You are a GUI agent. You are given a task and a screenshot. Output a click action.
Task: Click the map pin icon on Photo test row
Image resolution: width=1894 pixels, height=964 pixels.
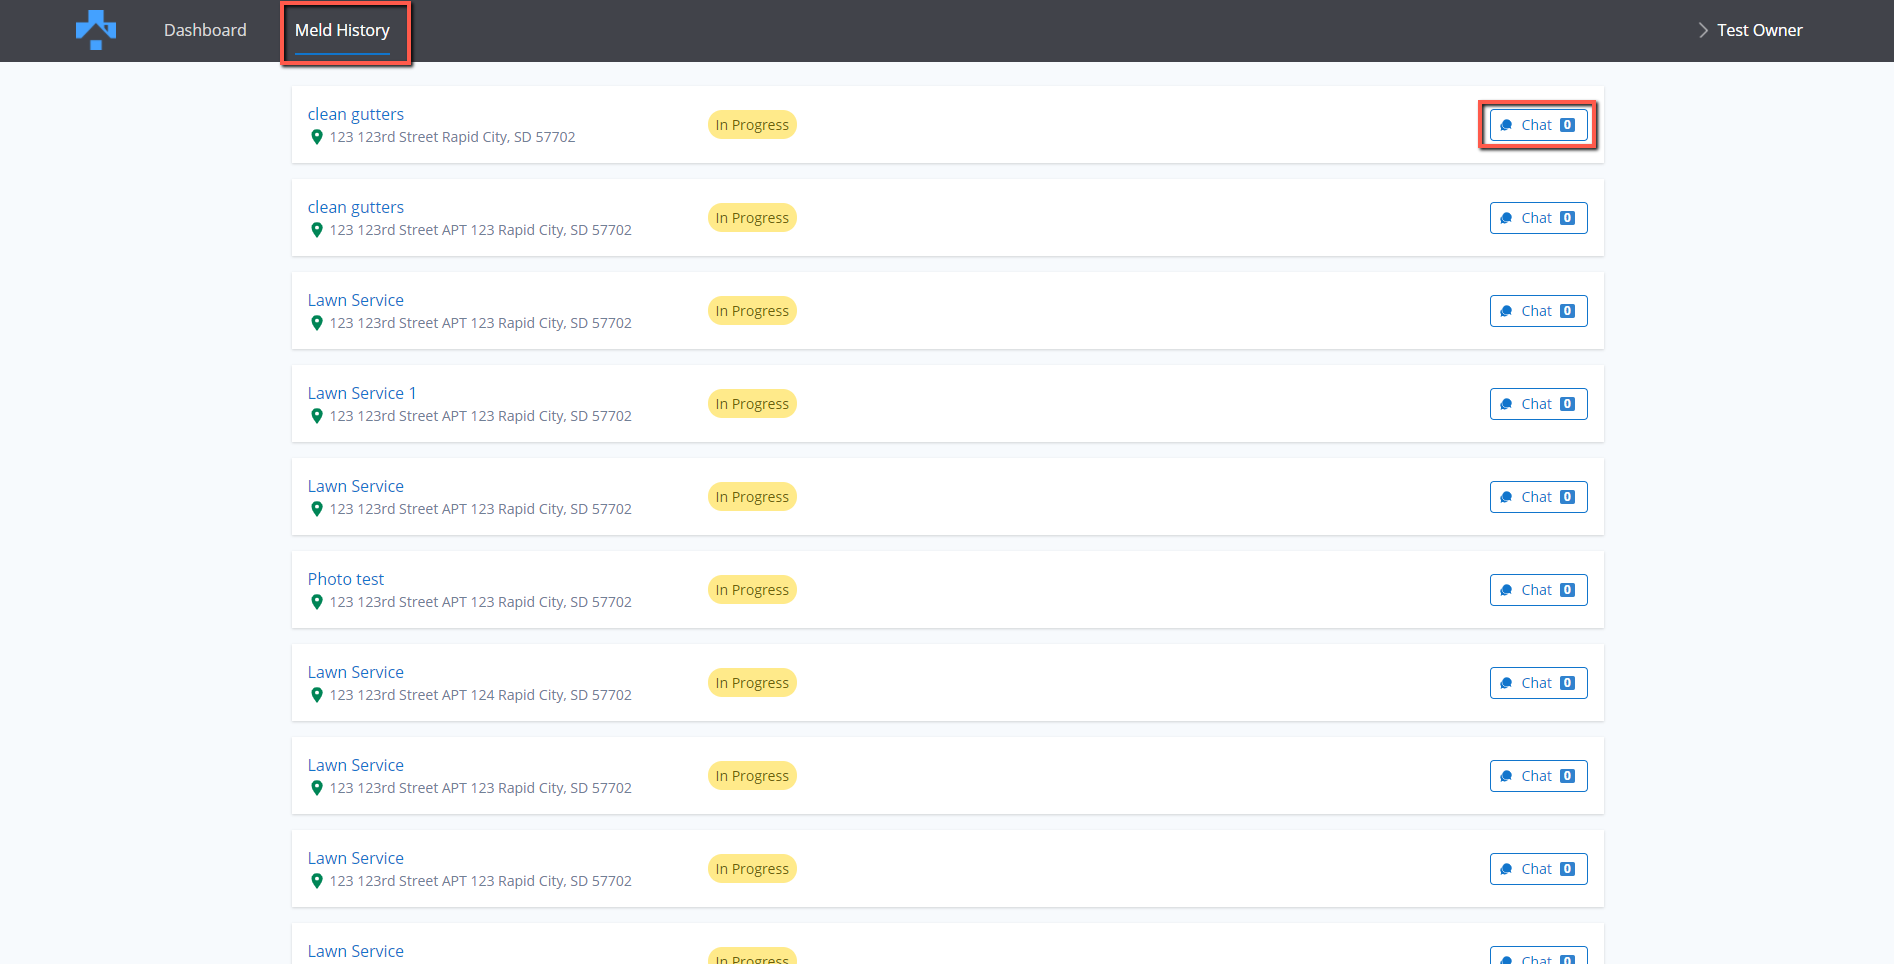click(x=317, y=602)
